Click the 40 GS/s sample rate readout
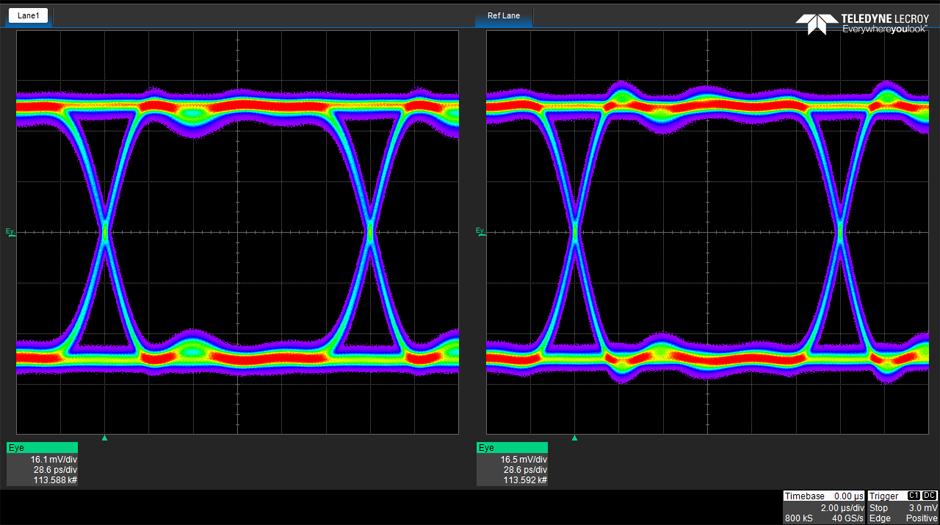The image size is (940, 525). pyautogui.click(x=849, y=518)
